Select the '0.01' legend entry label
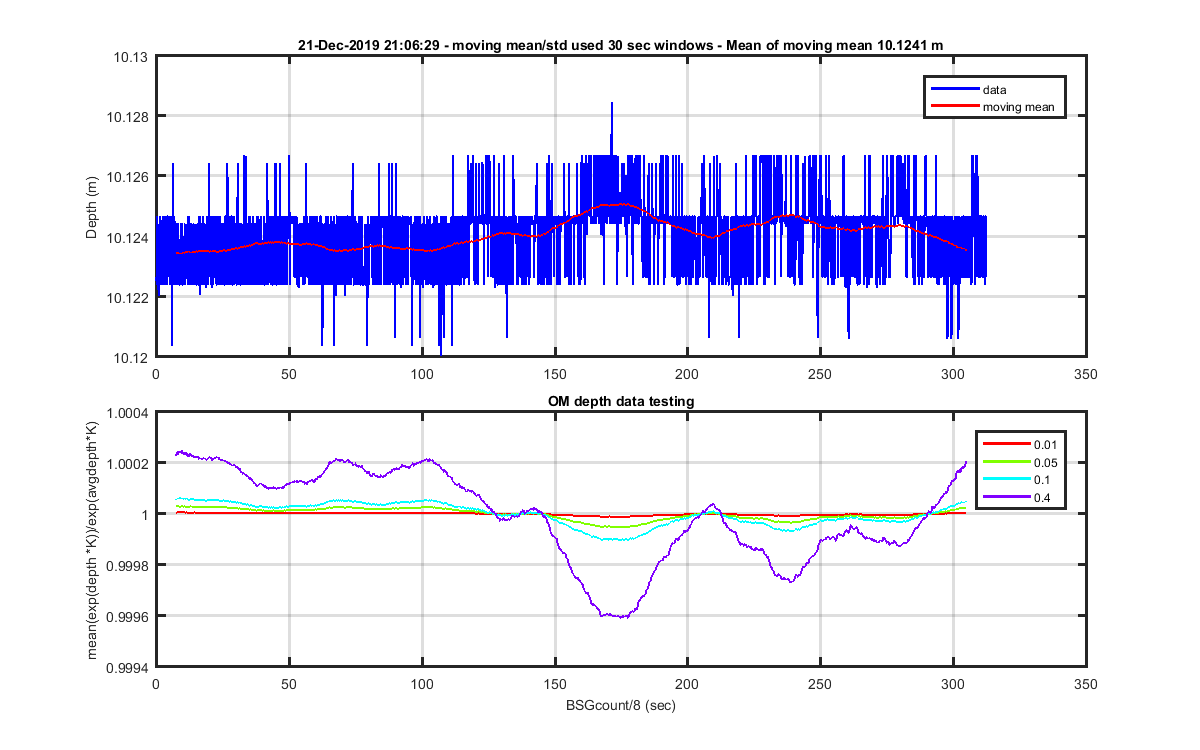1200x750 pixels. click(x=1045, y=444)
